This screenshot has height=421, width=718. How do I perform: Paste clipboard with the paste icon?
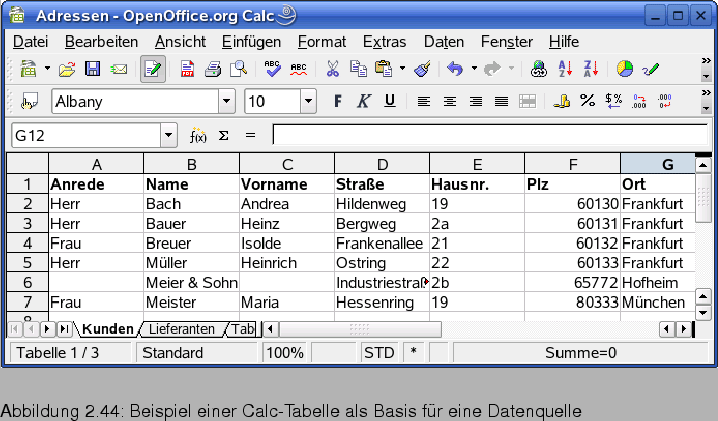[x=383, y=69]
